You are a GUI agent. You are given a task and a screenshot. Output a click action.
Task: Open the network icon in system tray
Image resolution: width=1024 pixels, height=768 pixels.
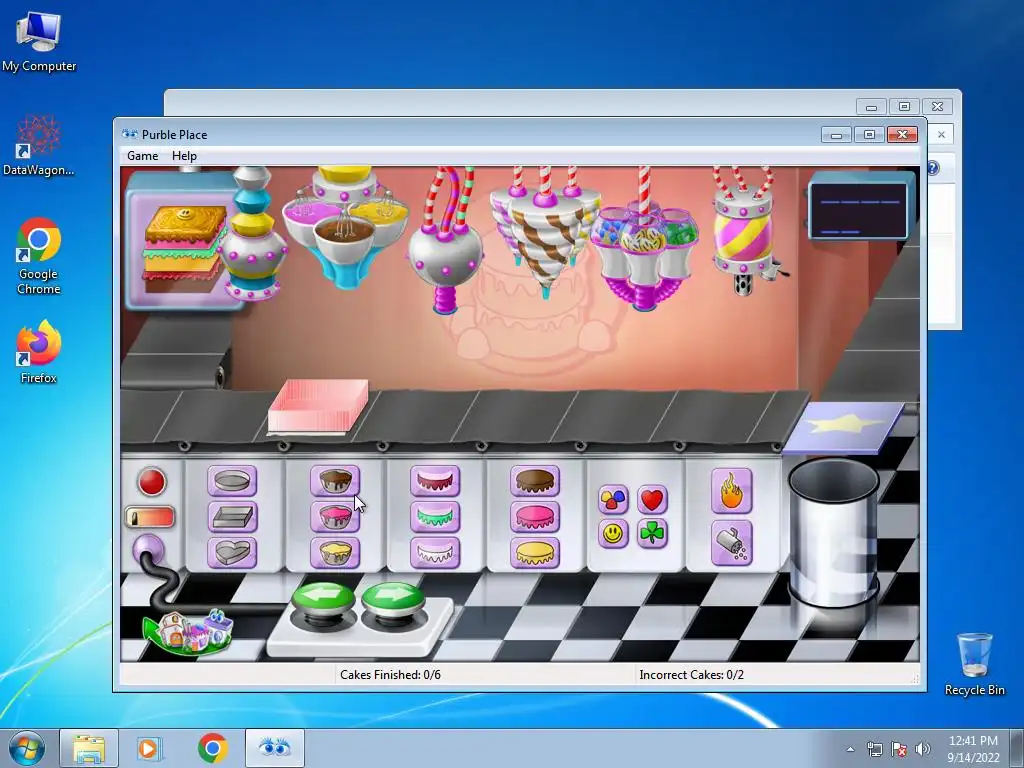[x=874, y=749]
